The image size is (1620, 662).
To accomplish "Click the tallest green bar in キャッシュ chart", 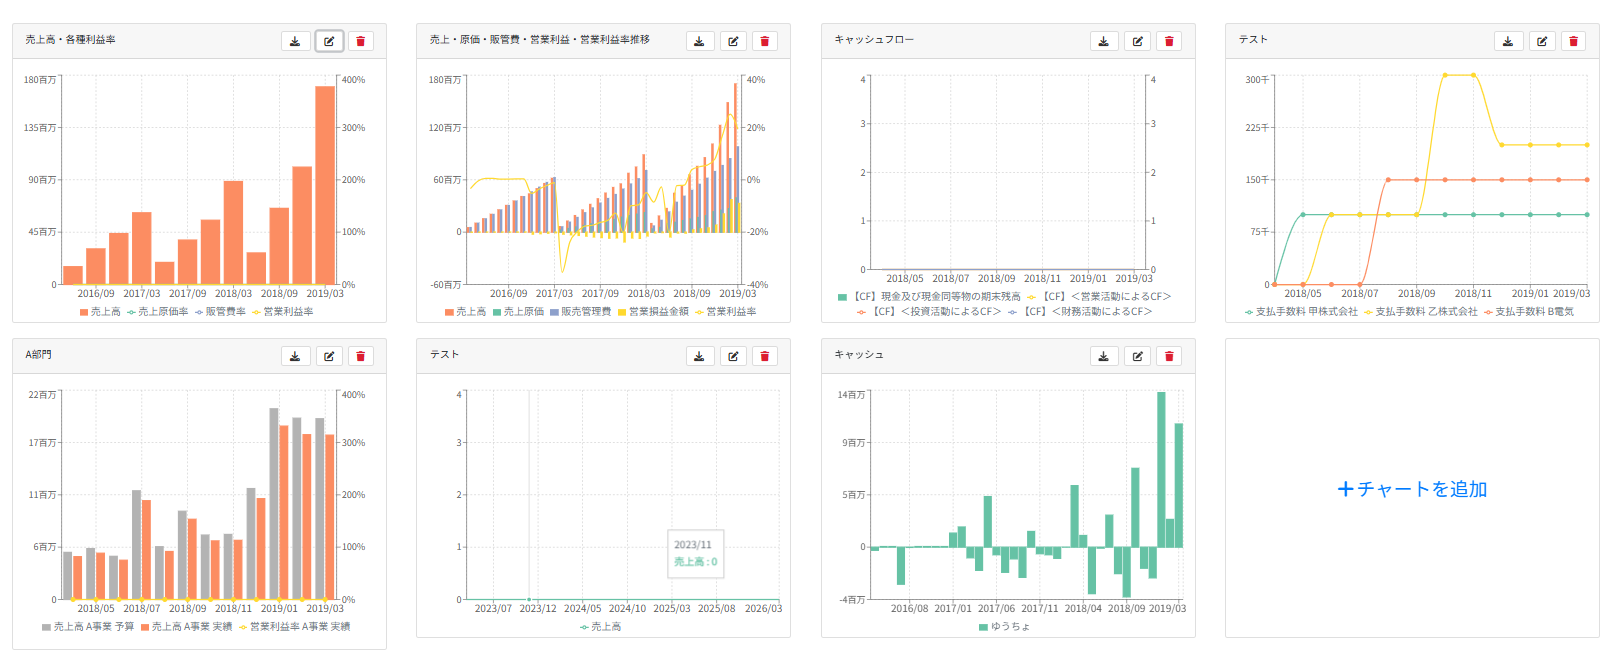I will click(1161, 470).
